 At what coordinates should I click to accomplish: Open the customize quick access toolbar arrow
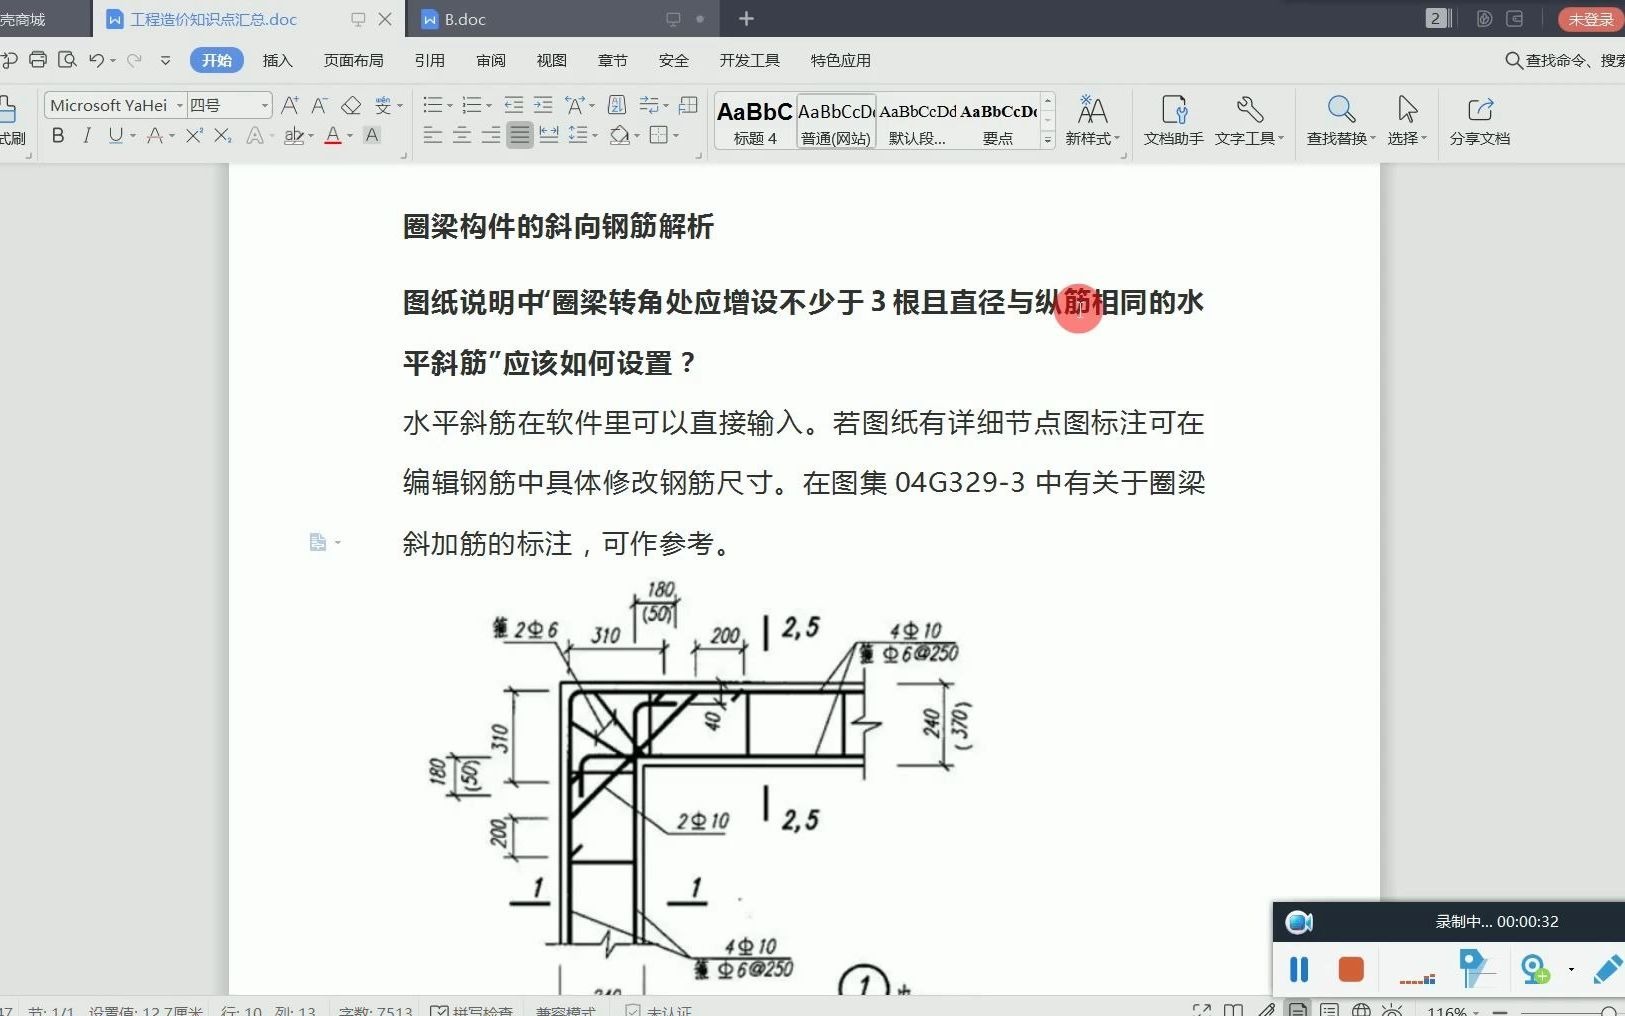pyautogui.click(x=165, y=60)
